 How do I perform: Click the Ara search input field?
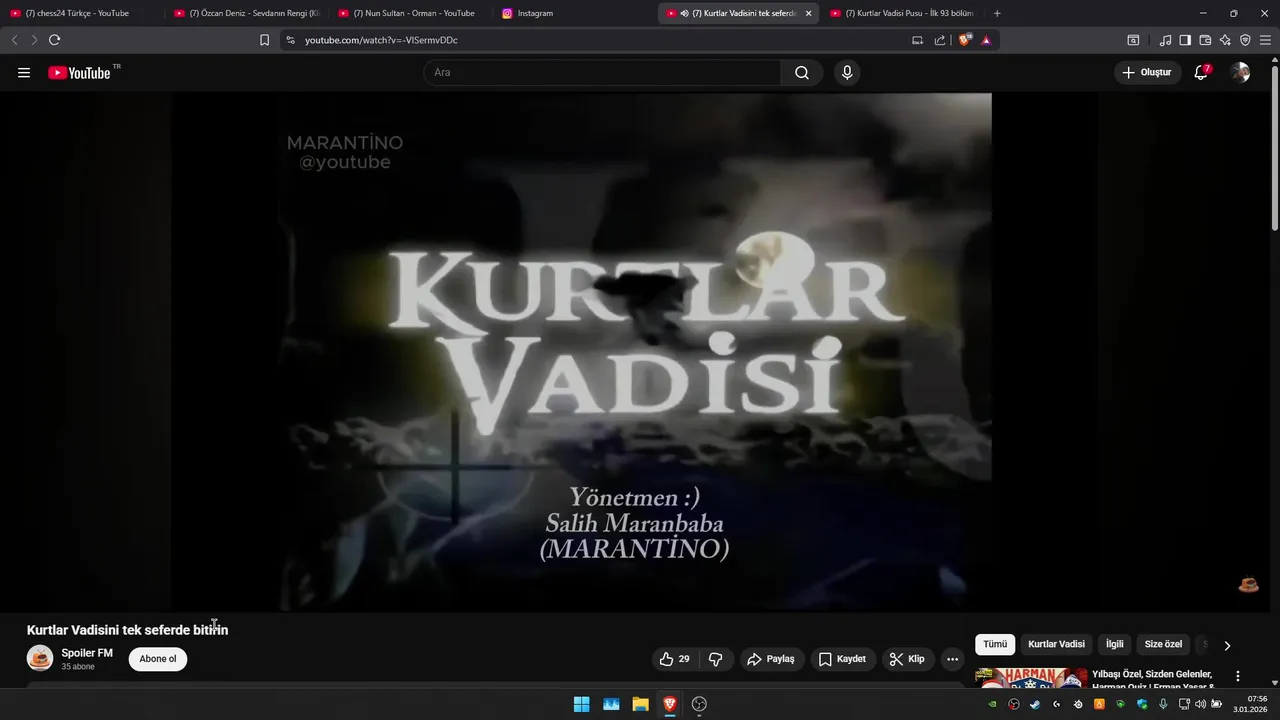[x=602, y=73]
